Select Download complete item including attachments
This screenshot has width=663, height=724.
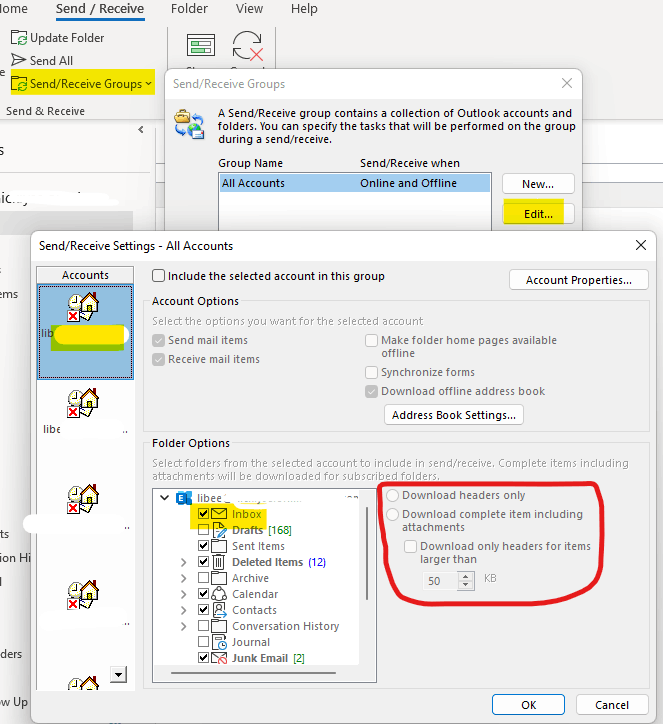coord(392,514)
